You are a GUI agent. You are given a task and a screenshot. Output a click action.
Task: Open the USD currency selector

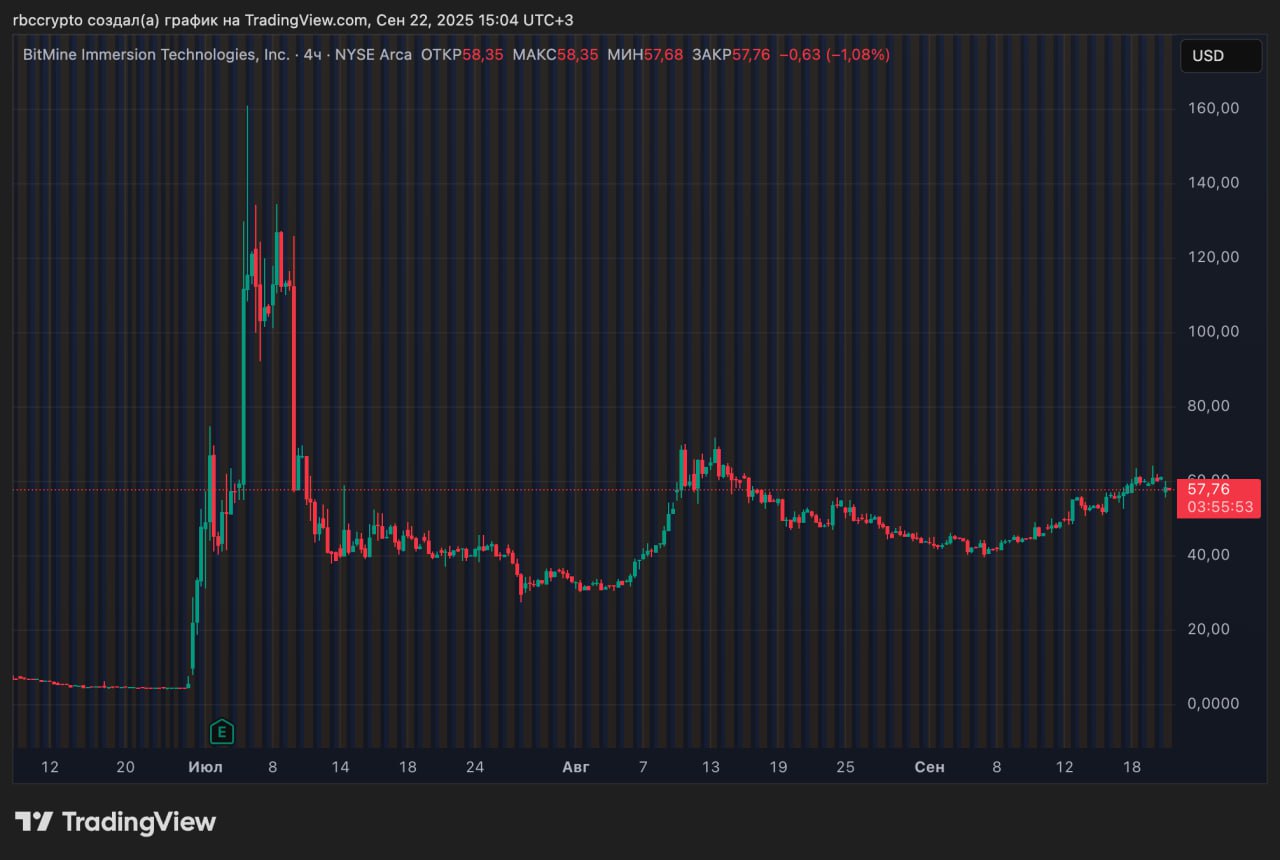[1221, 56]
